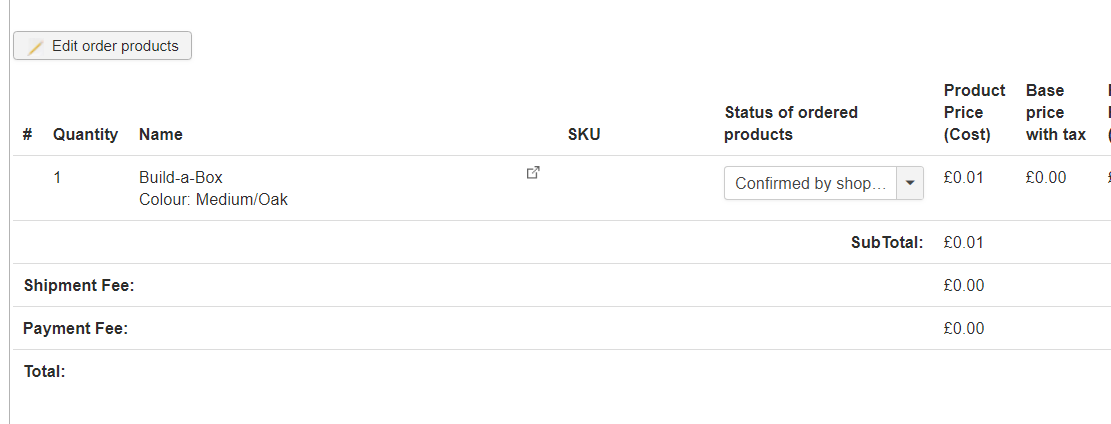The image size is (1111, 424).
Task: Click the # column header
Action: 28,134
